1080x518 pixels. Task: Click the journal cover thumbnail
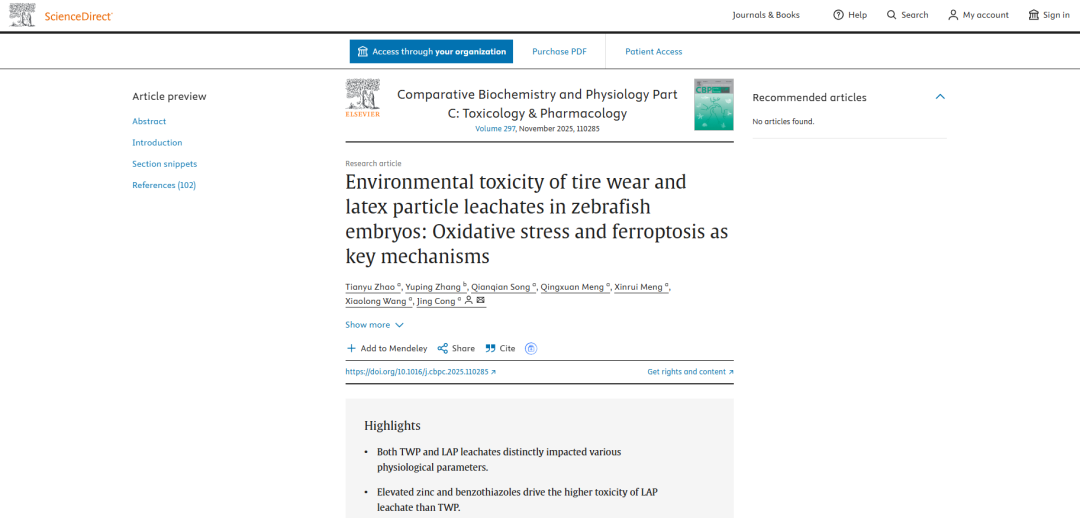[713, 104]
